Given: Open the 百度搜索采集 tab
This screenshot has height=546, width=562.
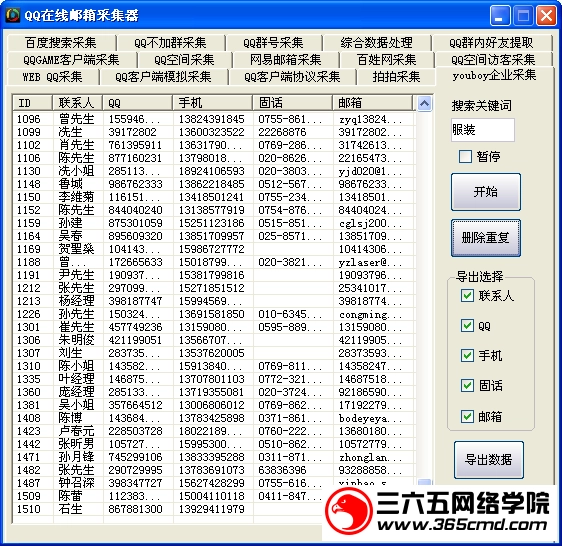Looking at the screenshot, I should (61, 43).
